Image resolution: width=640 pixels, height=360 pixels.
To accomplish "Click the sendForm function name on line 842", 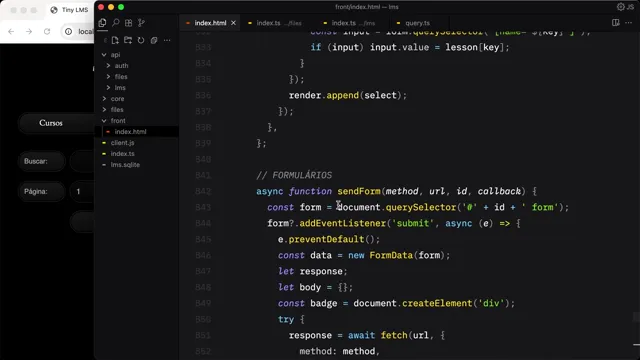I will 359,191.
